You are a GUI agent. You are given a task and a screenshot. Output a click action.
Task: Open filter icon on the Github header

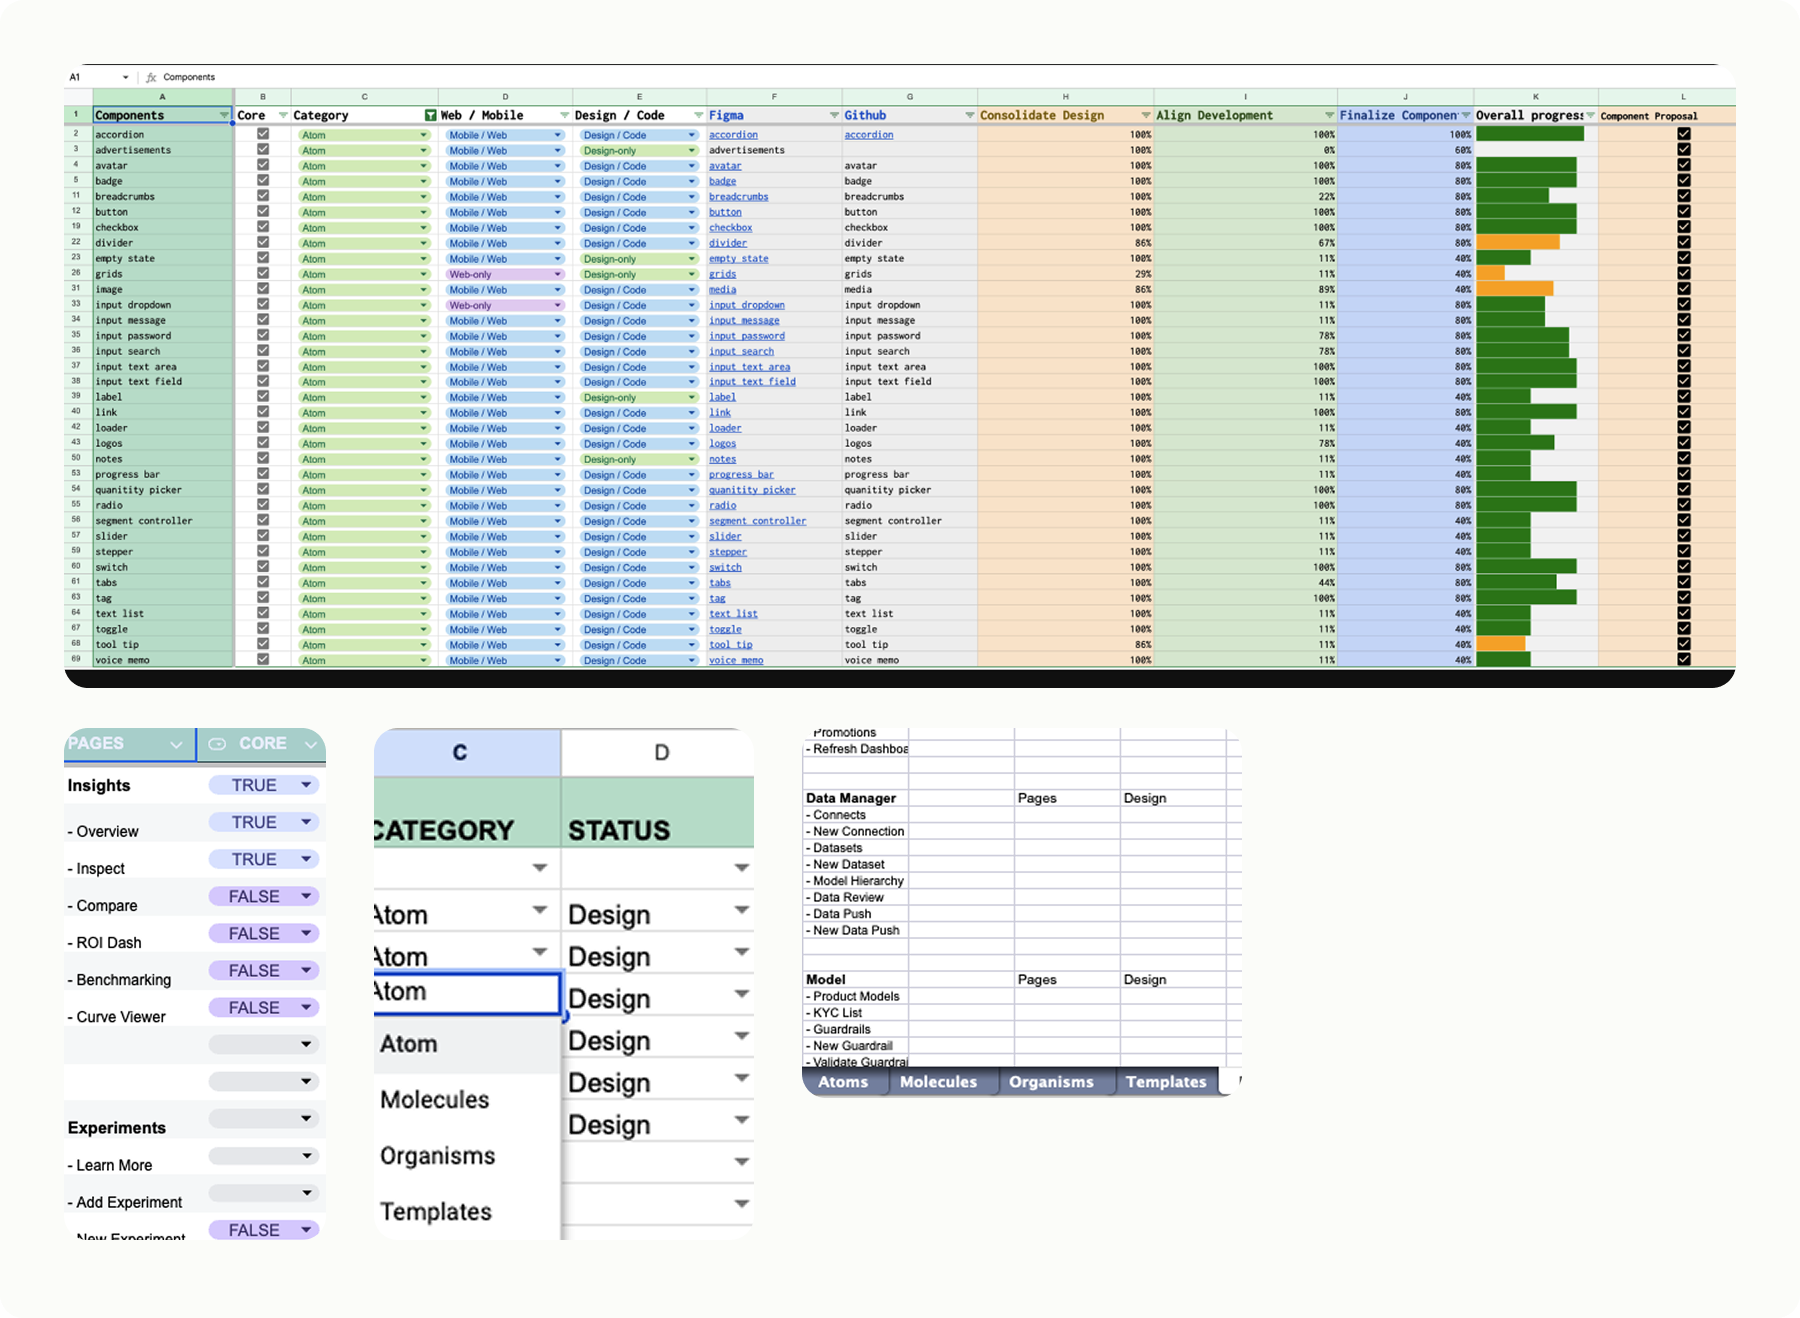[x=969, y=116]
